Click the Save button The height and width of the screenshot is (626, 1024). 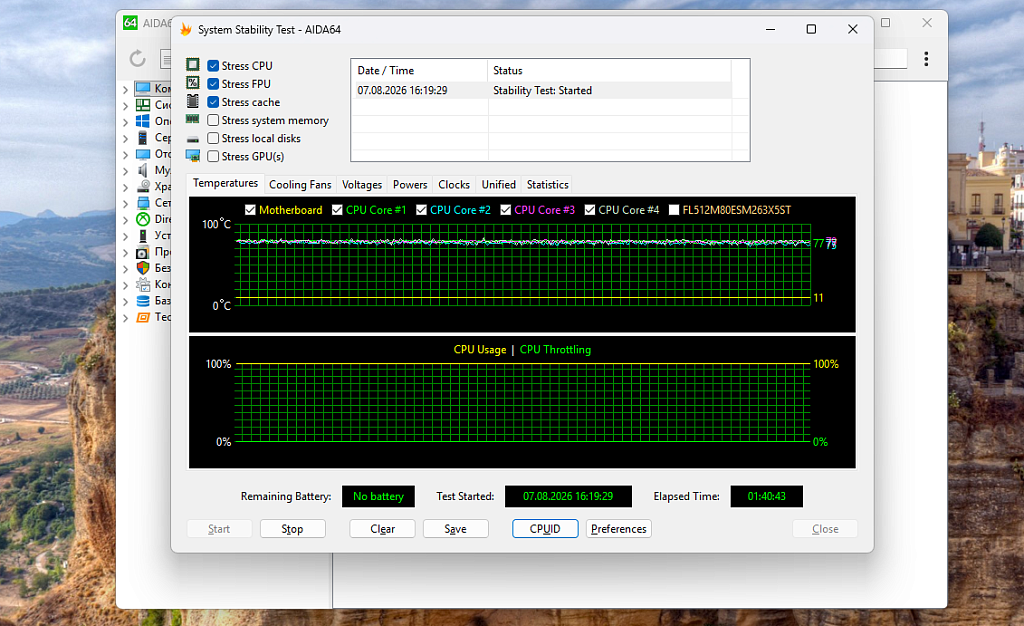click(456, 529)
